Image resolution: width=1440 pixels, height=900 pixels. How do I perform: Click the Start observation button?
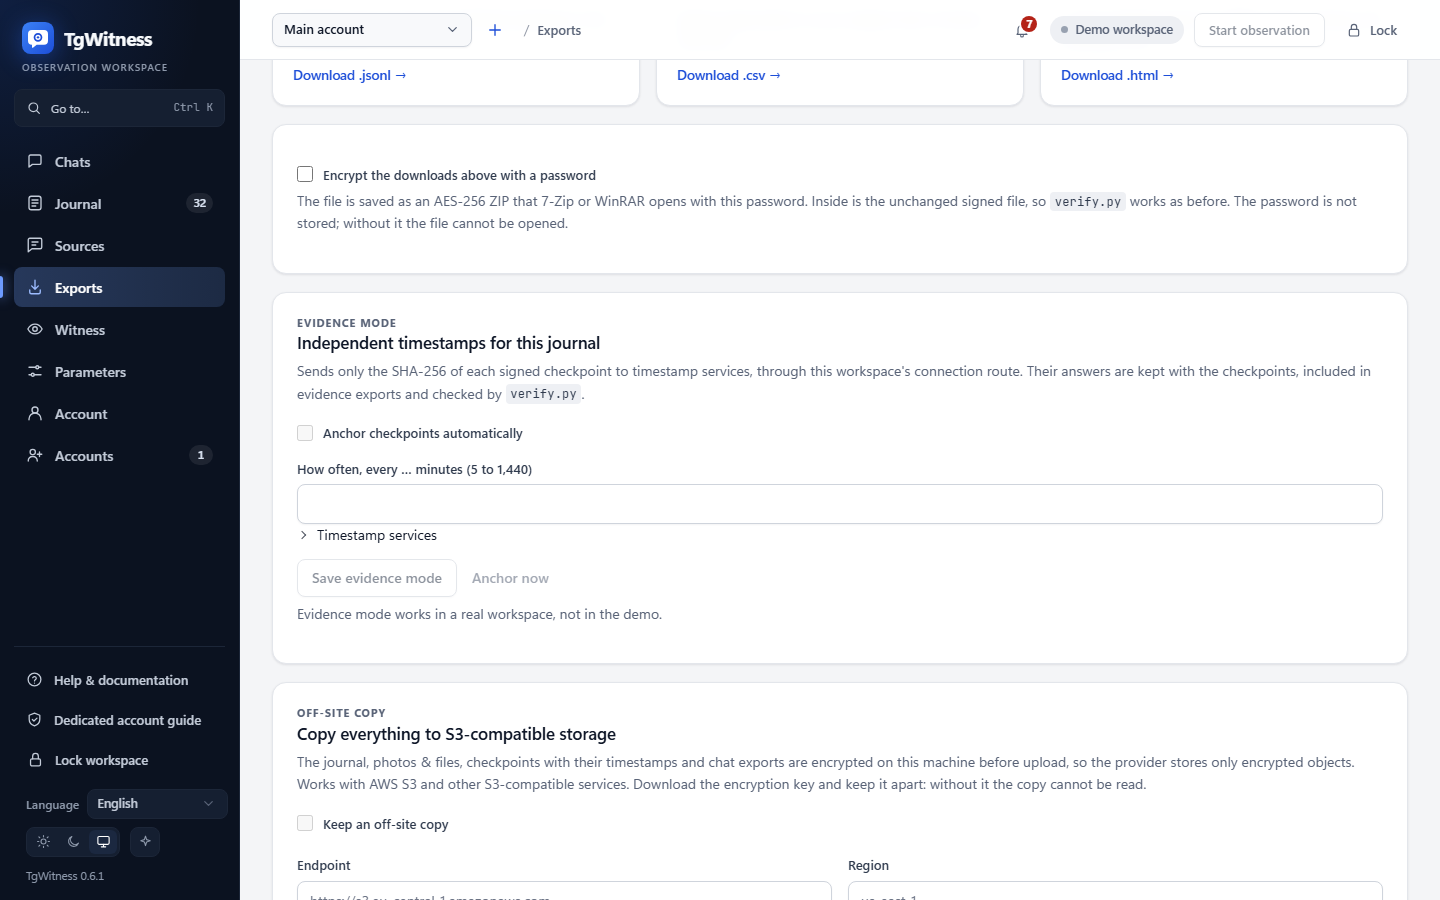(x=1259, y=30)
